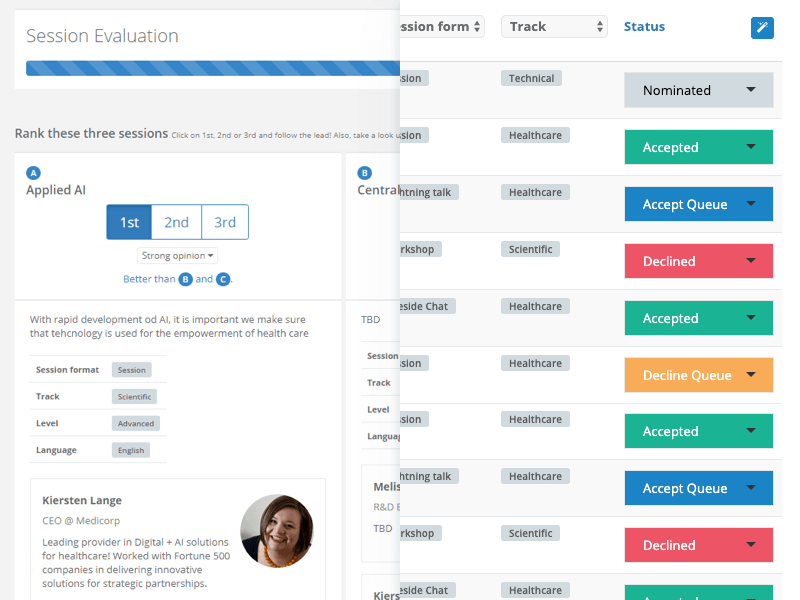
Task: Select 2nd rank for Applied AI
Action: (x=177, y=222)
